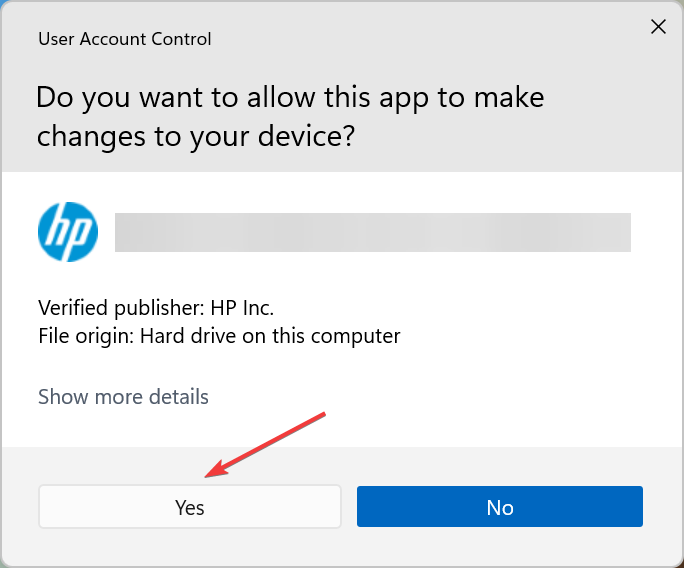Select the 'HP Inc.' publisher name
This screenshot has height=568, width=684.
pyautogui.click(x=247, y=307)
